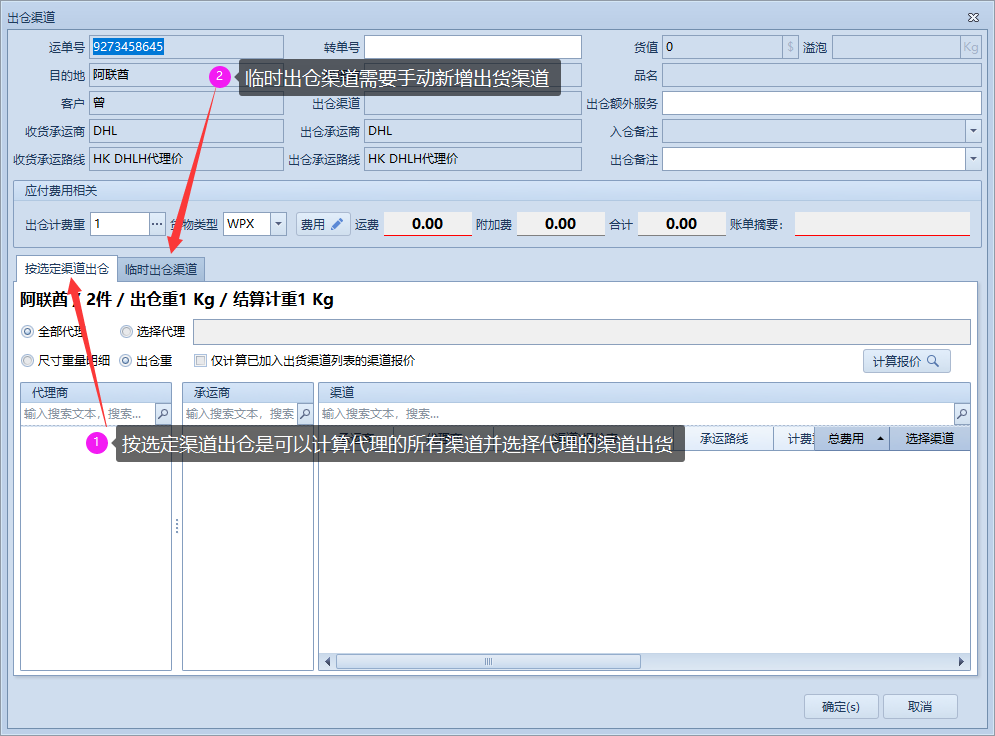Viewport: 995px width, 736px height.
Task: Click the search icon in 承运商 filter
Action: coord(305,413)
